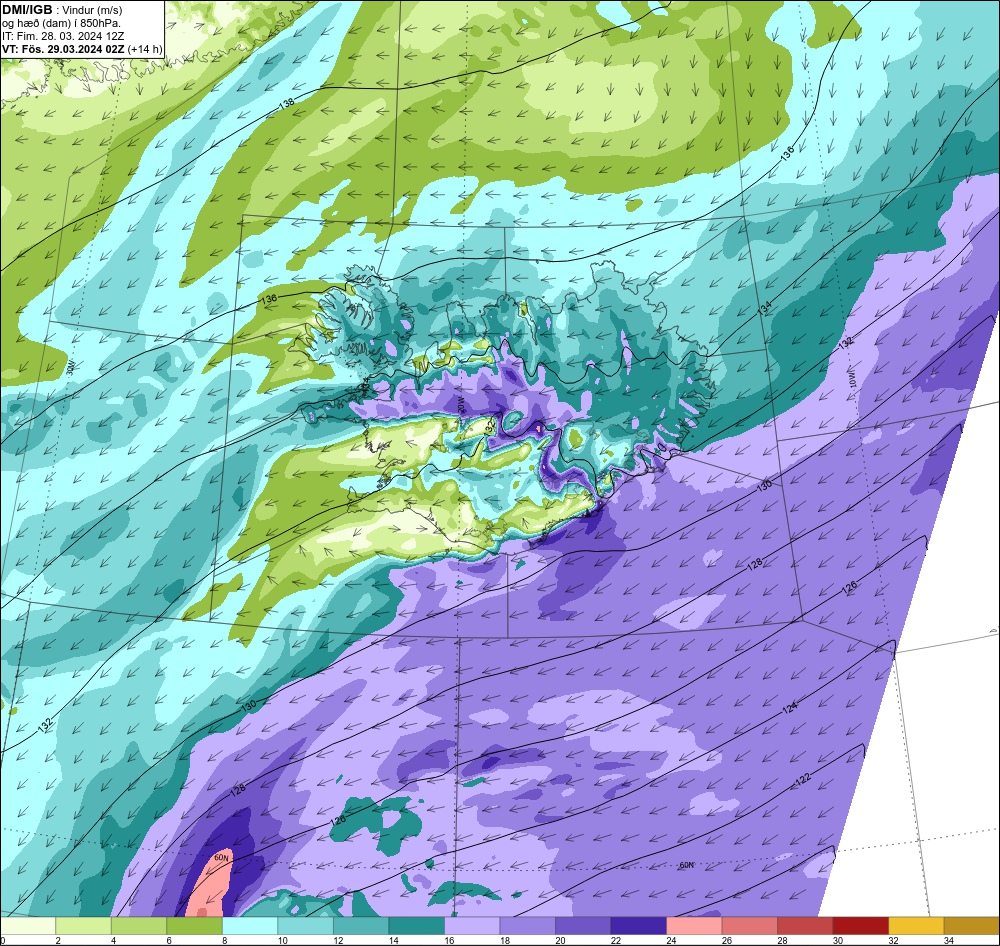Click the light cyan swatch between 8 and 10
The image size is (1000, 946).
[x=250, y=925]
